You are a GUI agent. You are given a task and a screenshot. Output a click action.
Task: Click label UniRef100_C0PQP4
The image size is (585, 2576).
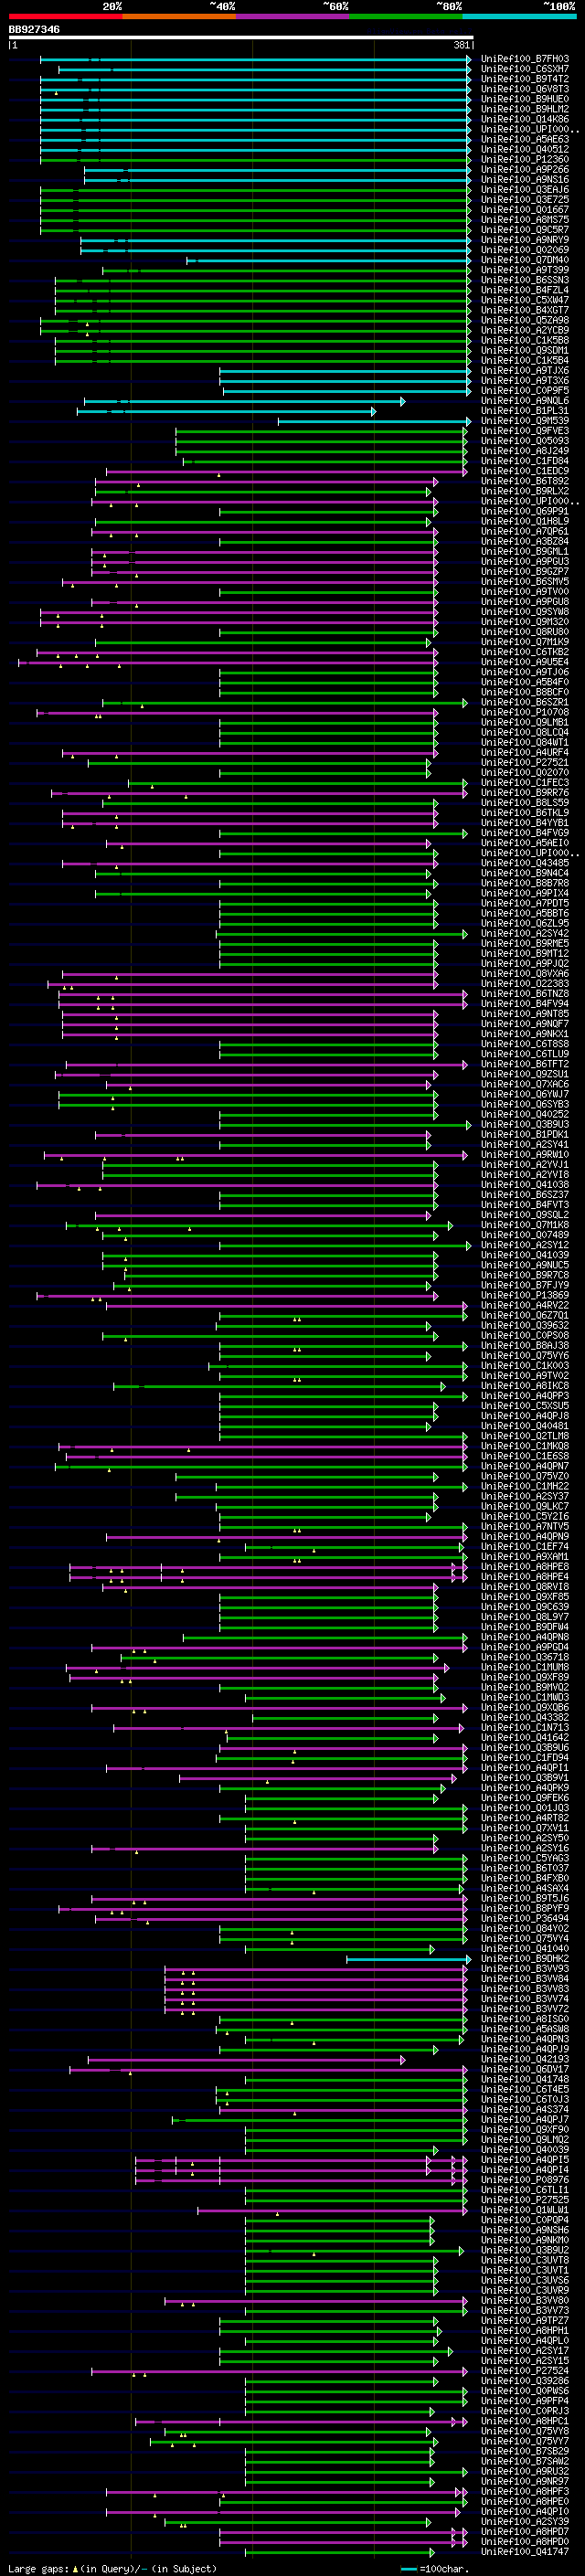[x=525, y=2220]
